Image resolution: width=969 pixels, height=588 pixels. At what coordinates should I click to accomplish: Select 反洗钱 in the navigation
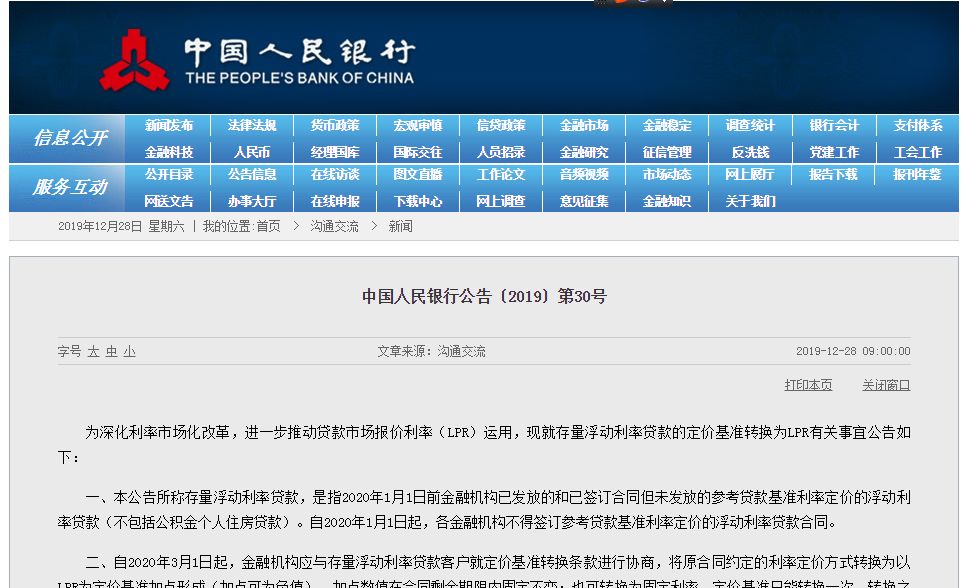pyautogui.click(x=750, y=152)
